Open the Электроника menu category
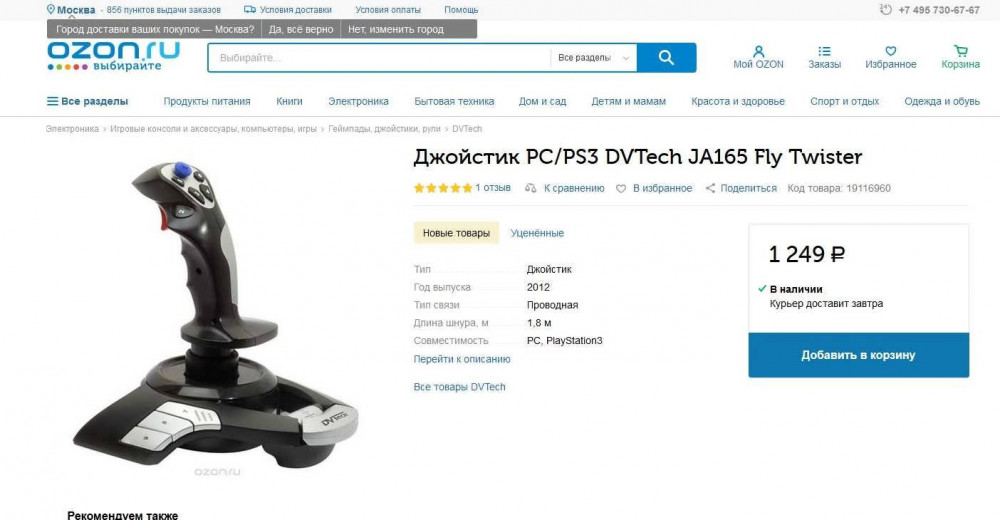Image resolution: width=1000 pixels, height=520 pixels. click(358, 101)
